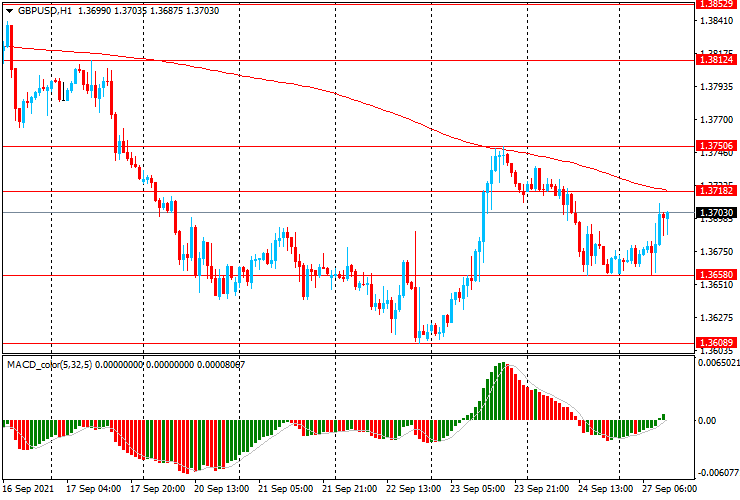This screenshot has width=740, height=500.
Task: Click the 1.36275 price scale value
Action: click(717, 318)
